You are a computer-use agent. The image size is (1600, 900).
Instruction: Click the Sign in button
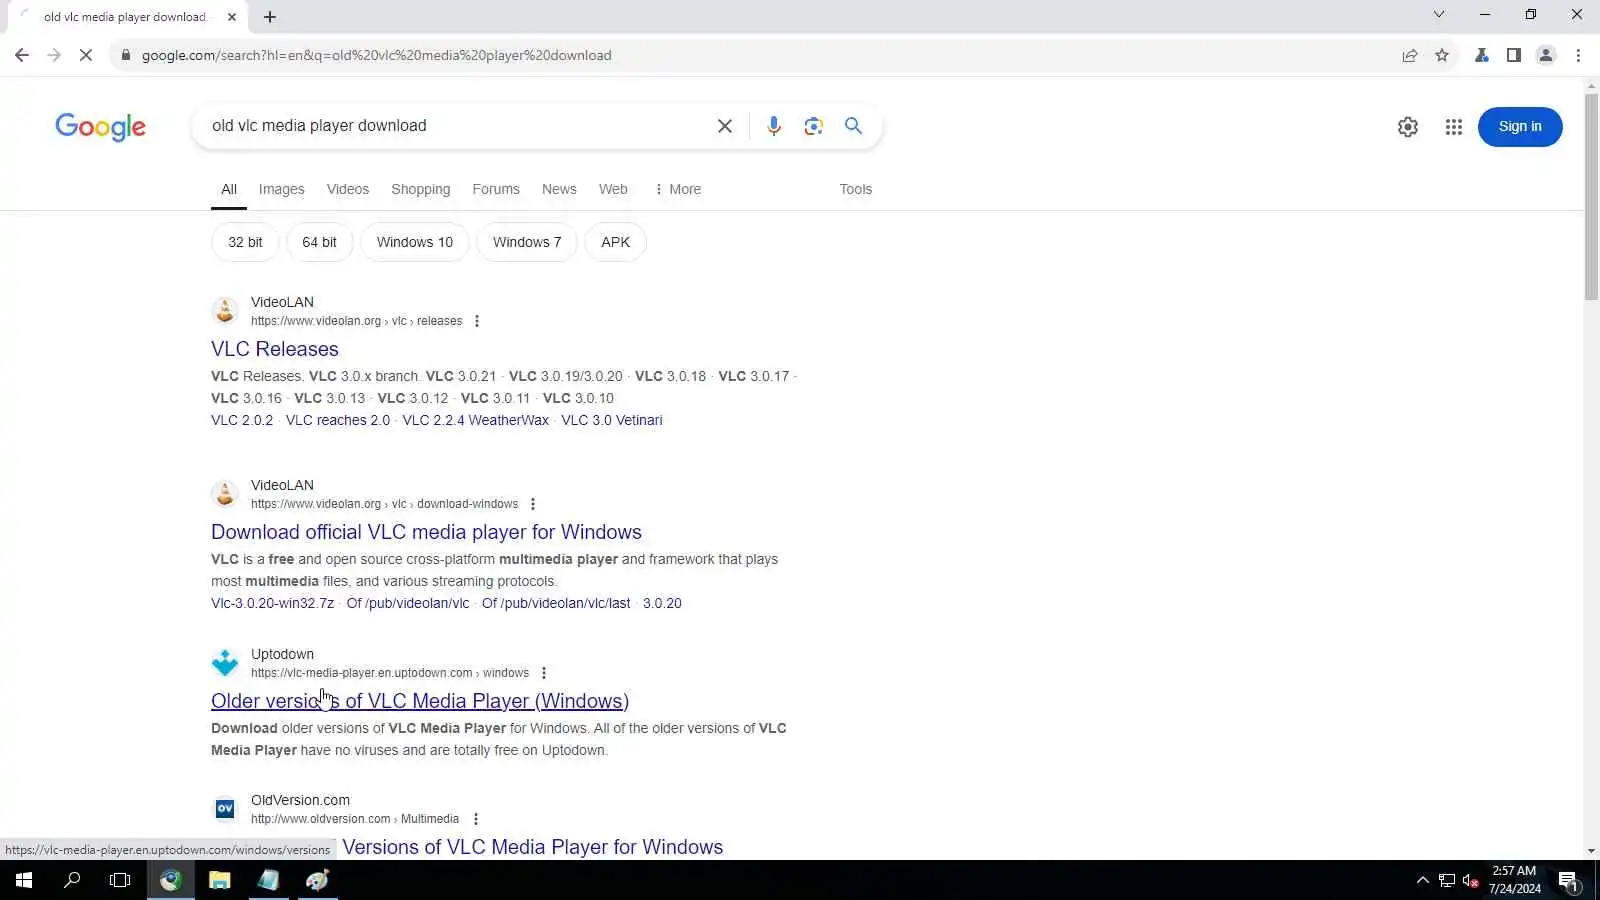[1520, 127]
